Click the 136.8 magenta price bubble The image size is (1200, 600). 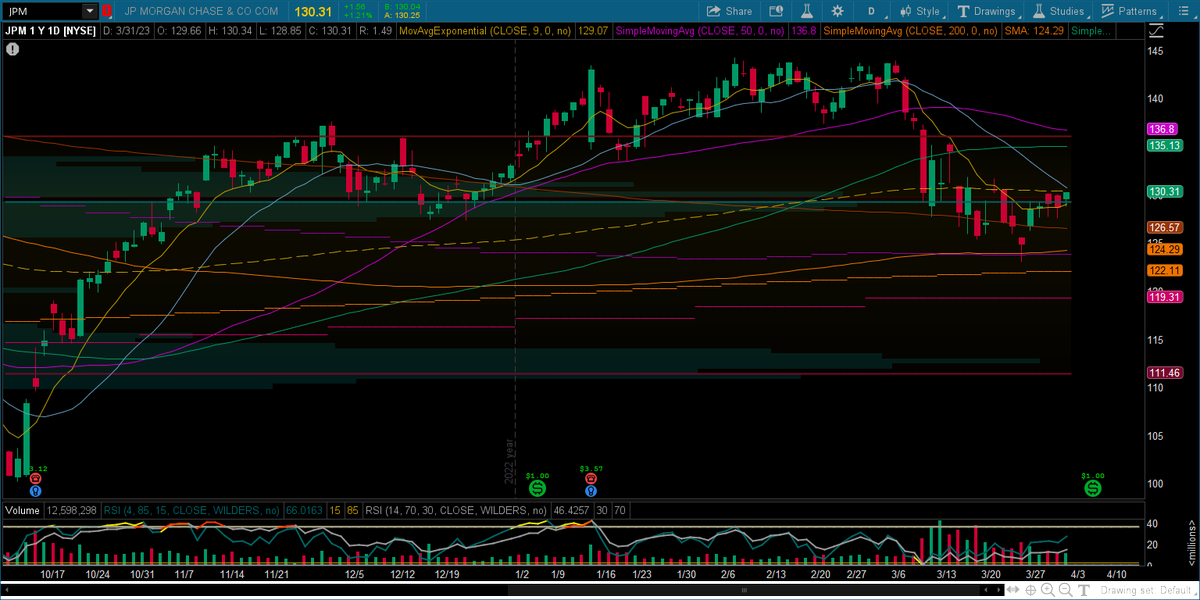pos(1162,130)
